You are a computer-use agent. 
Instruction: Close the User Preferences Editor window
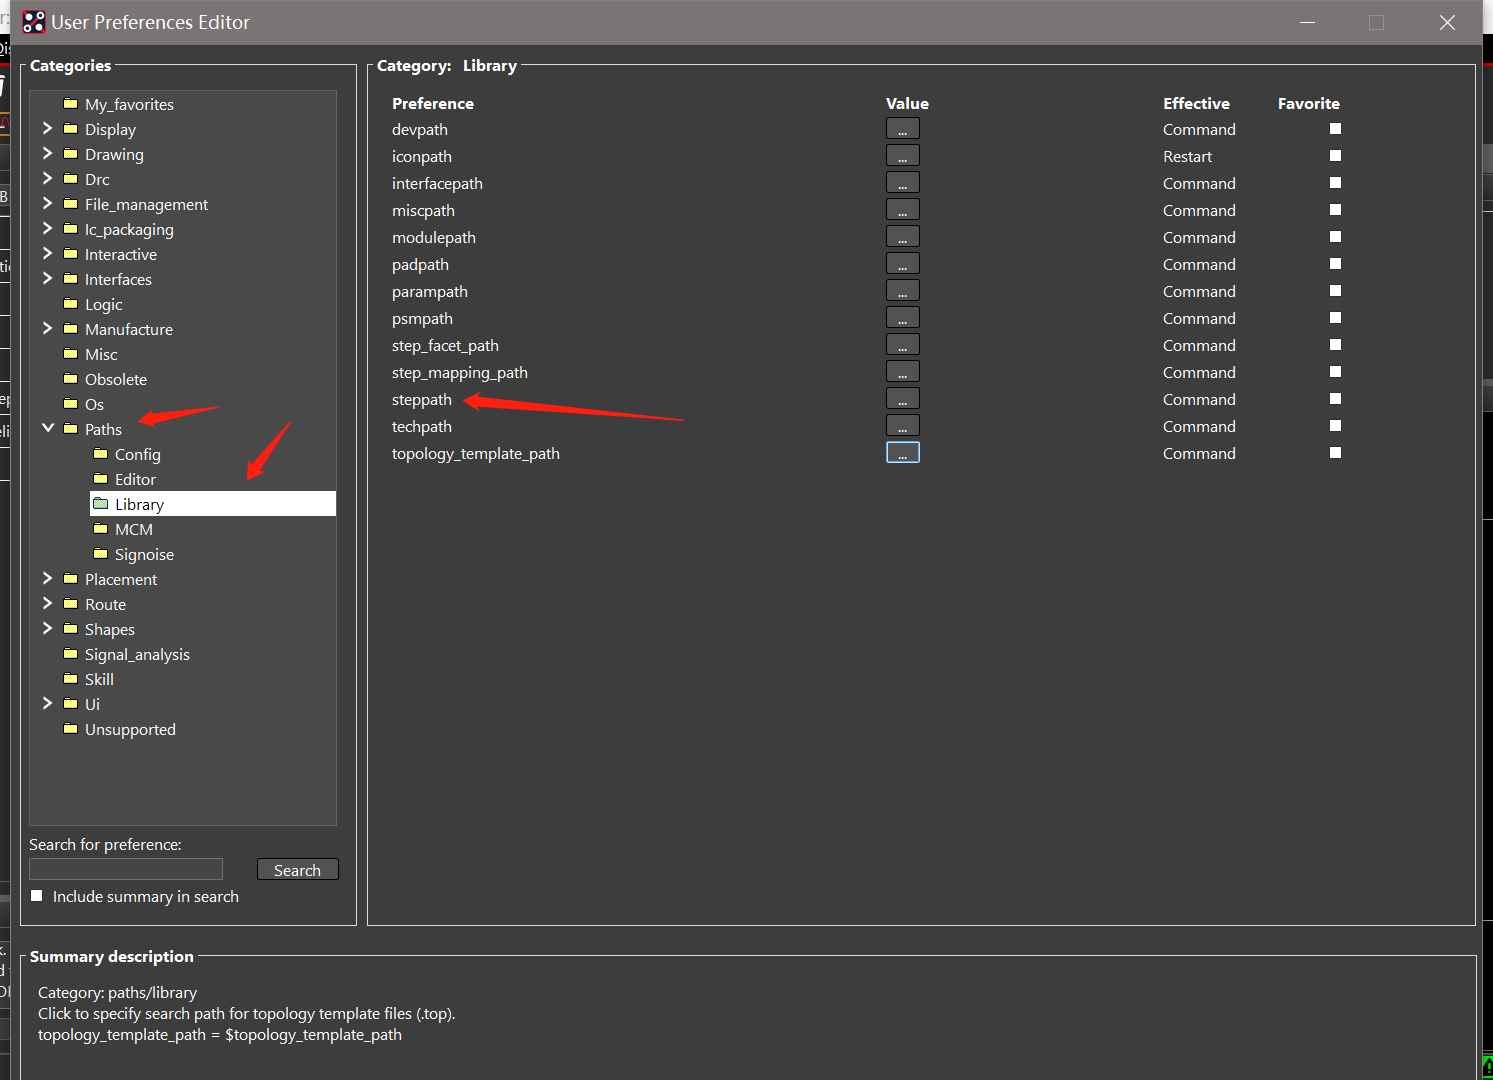[x=1447, y=22]
